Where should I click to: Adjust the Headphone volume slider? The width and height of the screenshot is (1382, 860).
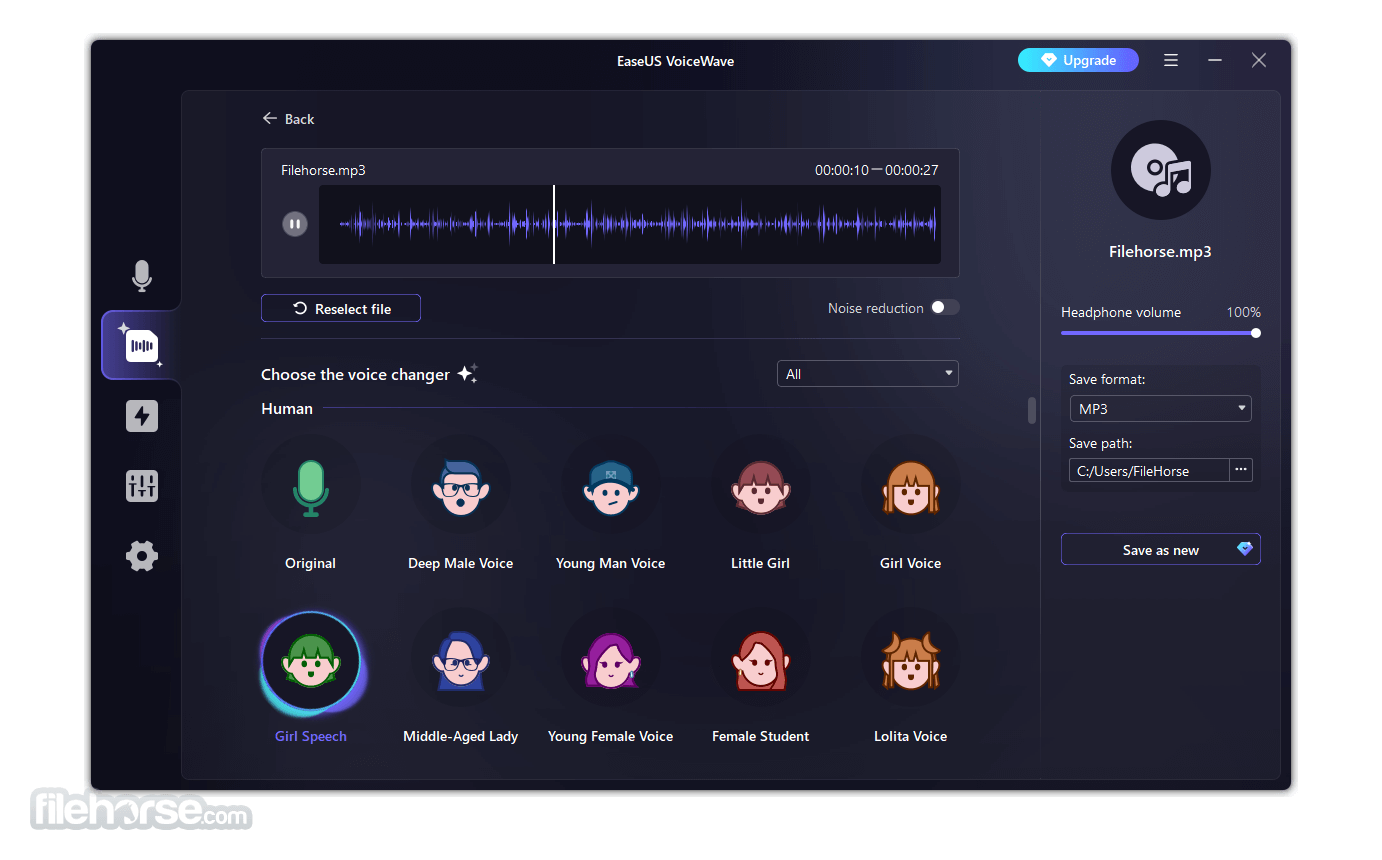click(1159, 333)
